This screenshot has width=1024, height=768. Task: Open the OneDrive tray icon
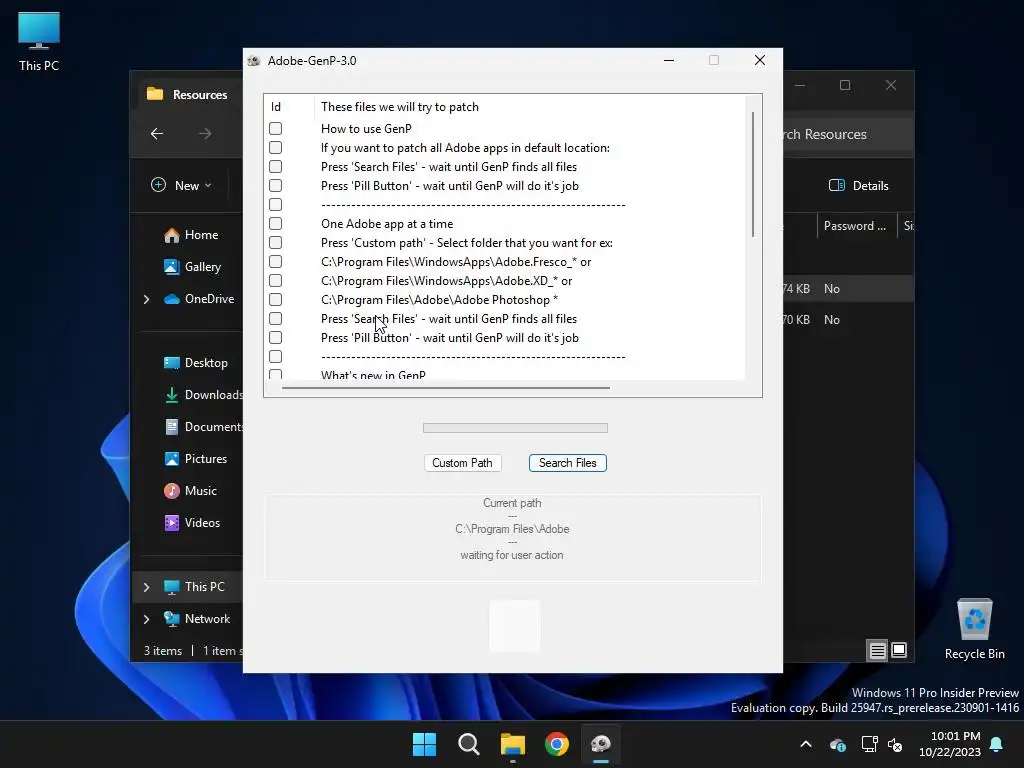click(x=838, y=744)
